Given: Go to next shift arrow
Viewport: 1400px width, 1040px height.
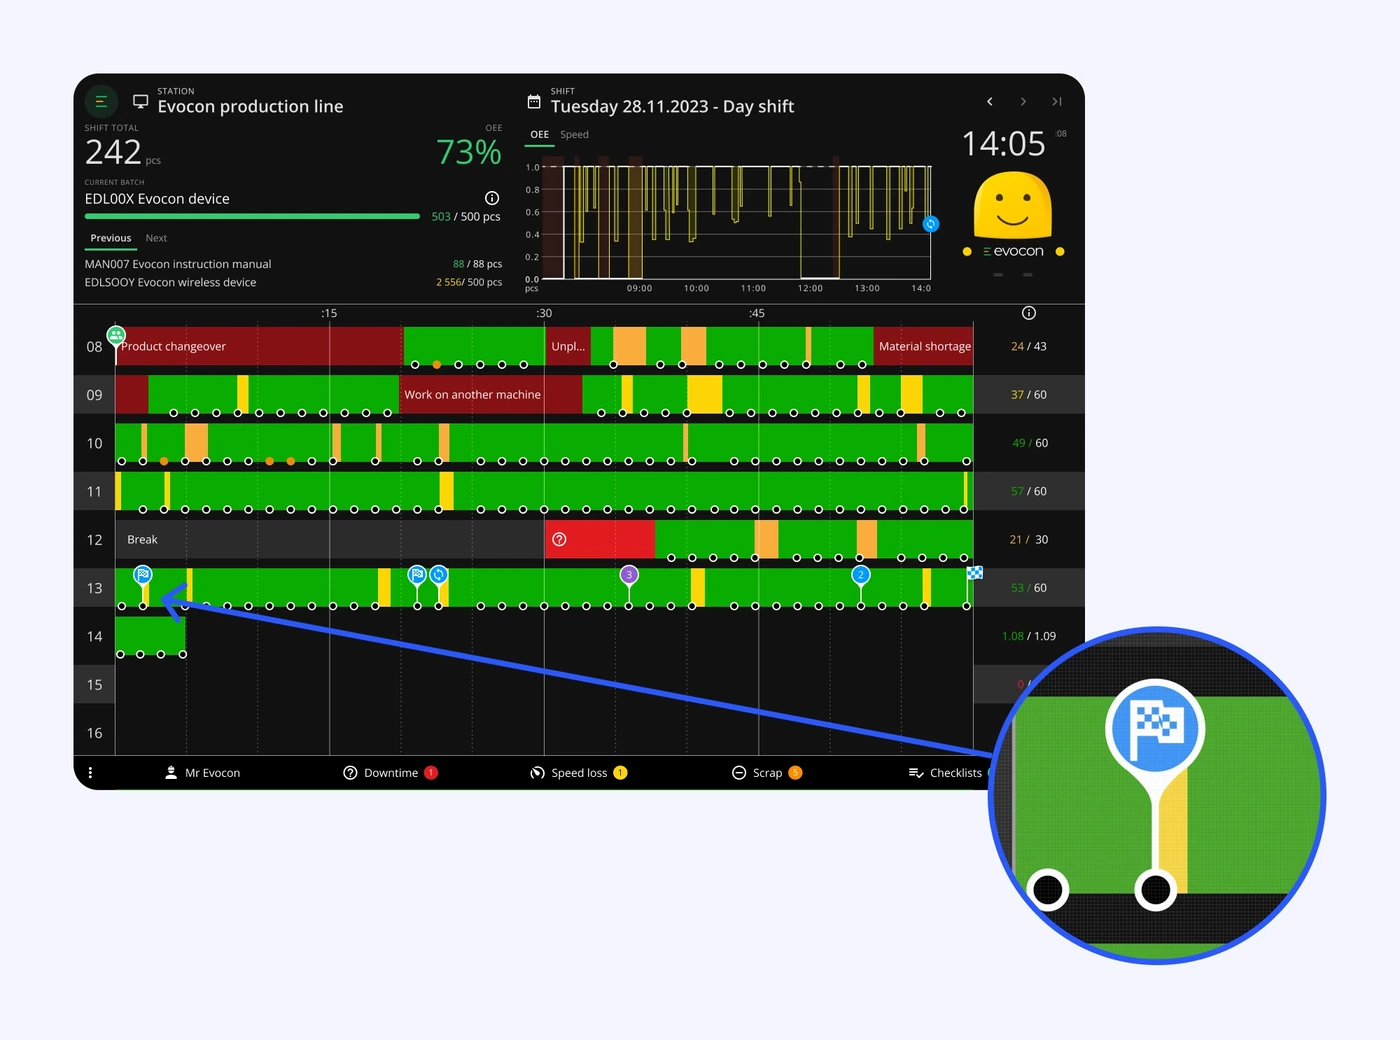Looking at the screenshot, I should point(1023,101).
